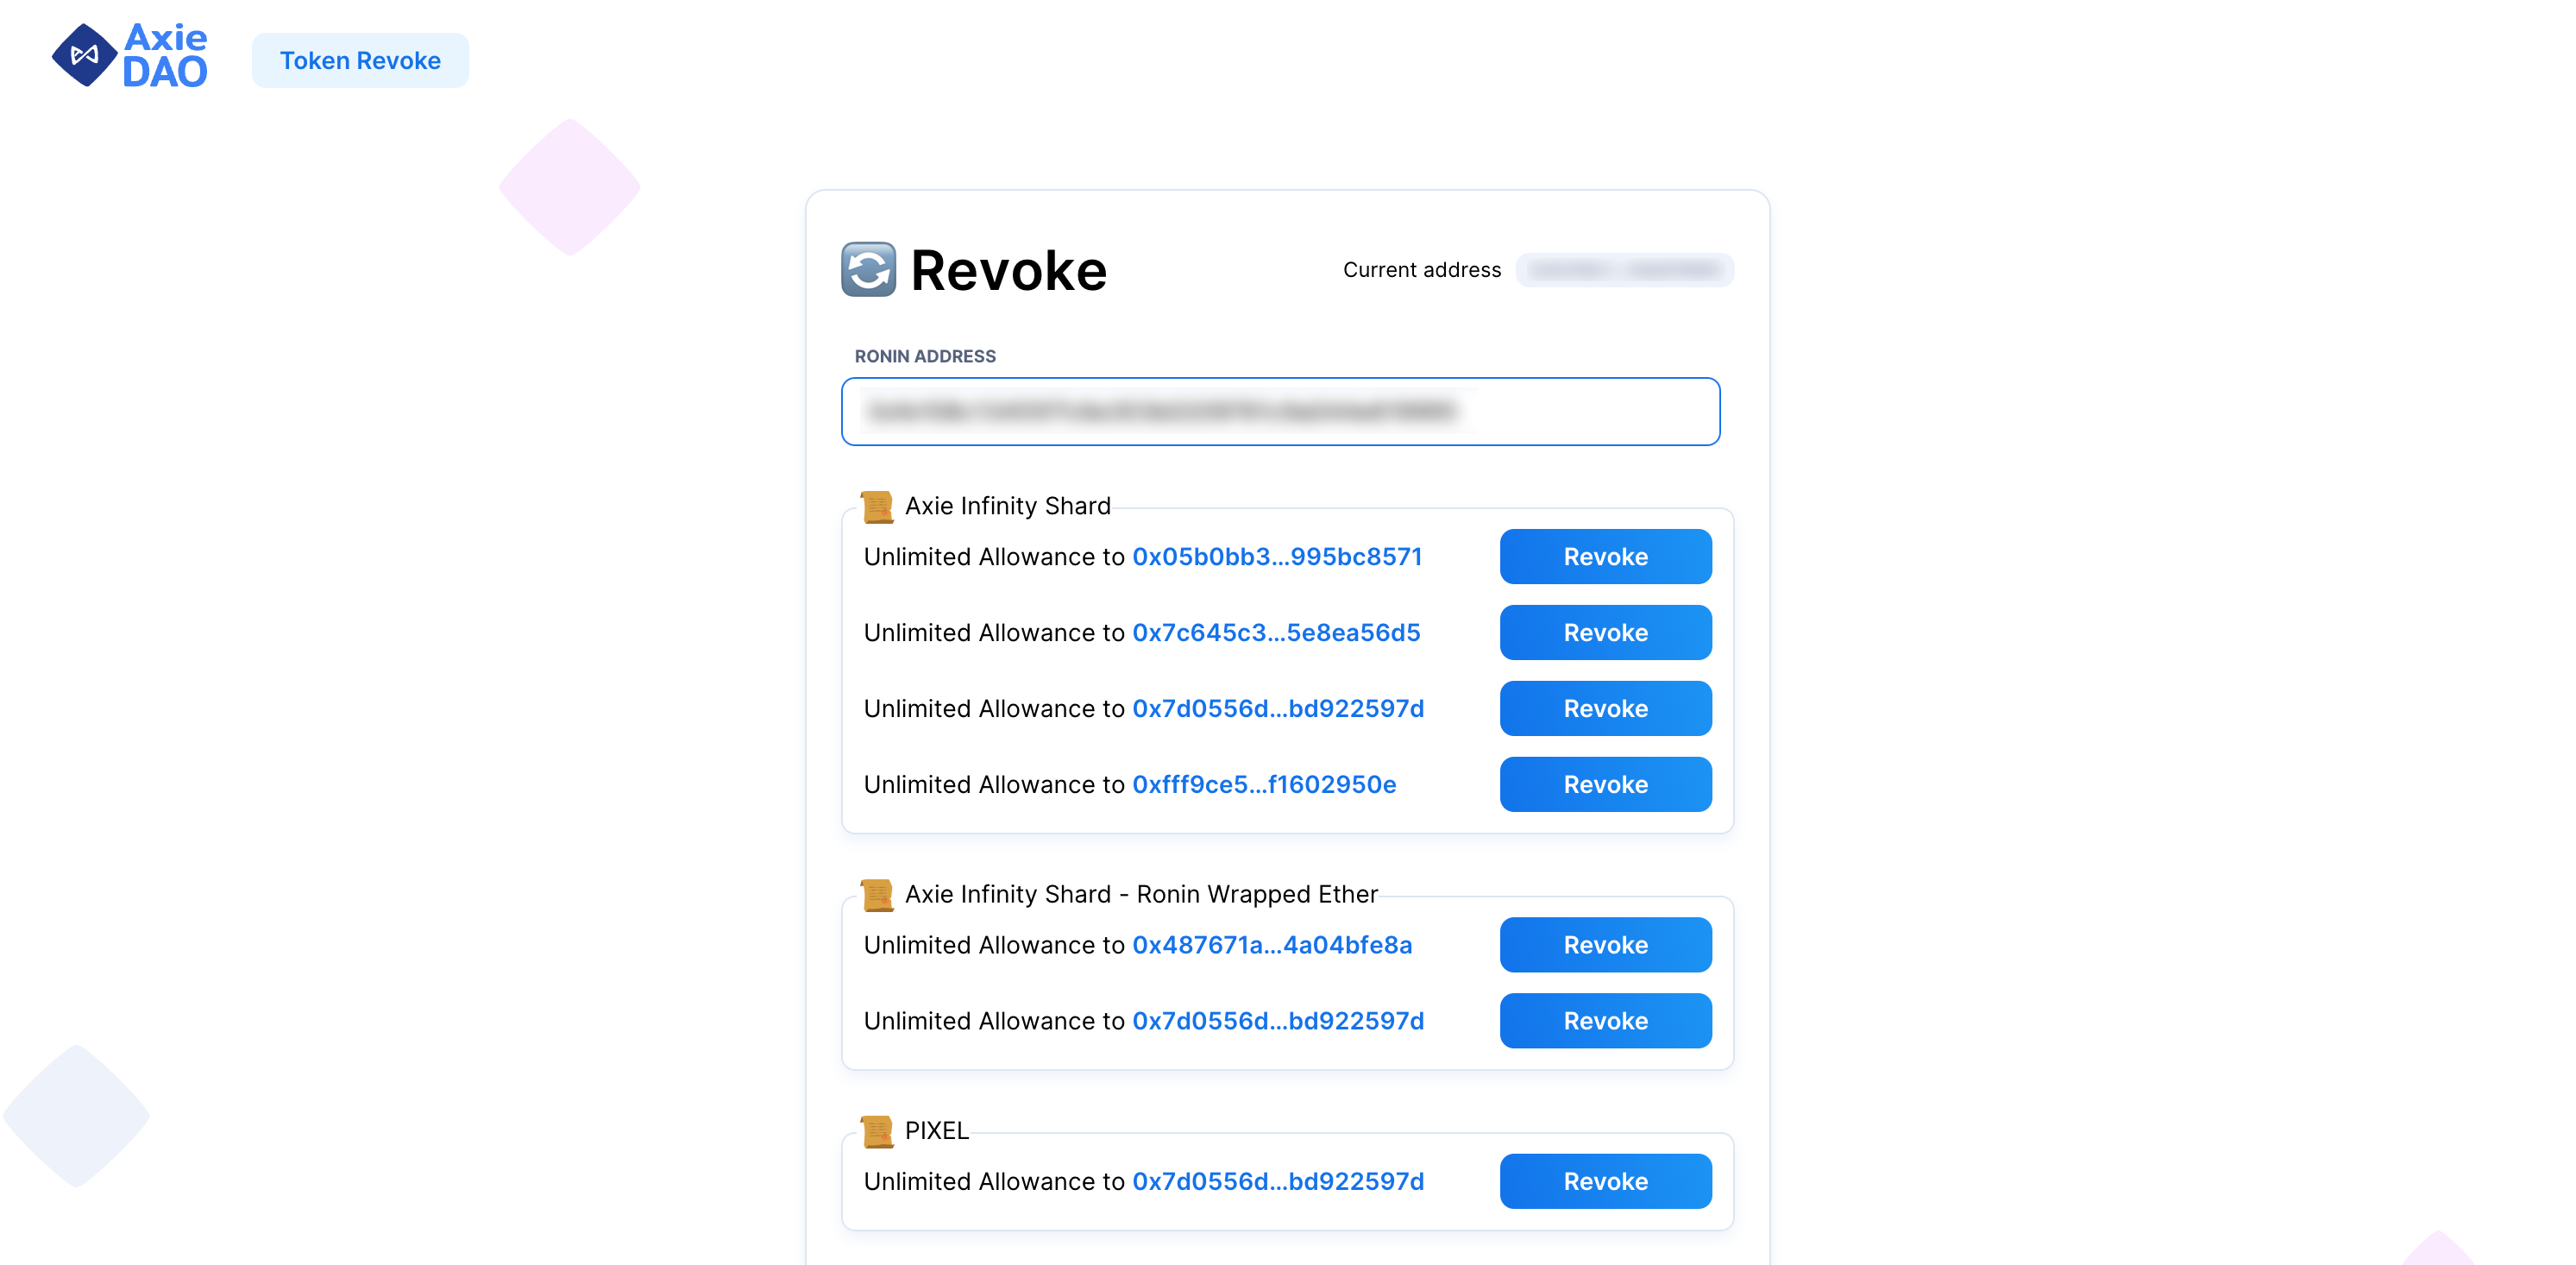Click the blurred current address badge
Image resolution: width=2576 pixels, height=1265 pixels.
(1624, 270)
